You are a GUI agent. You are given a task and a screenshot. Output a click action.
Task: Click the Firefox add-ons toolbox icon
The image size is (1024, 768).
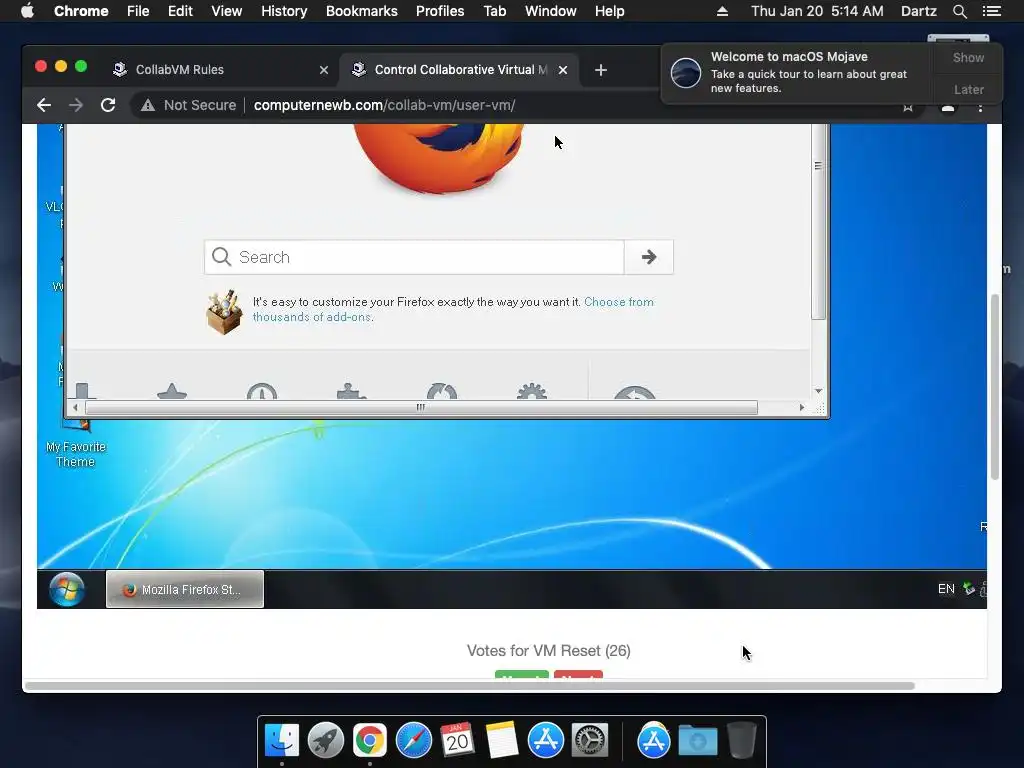(224, 312)
